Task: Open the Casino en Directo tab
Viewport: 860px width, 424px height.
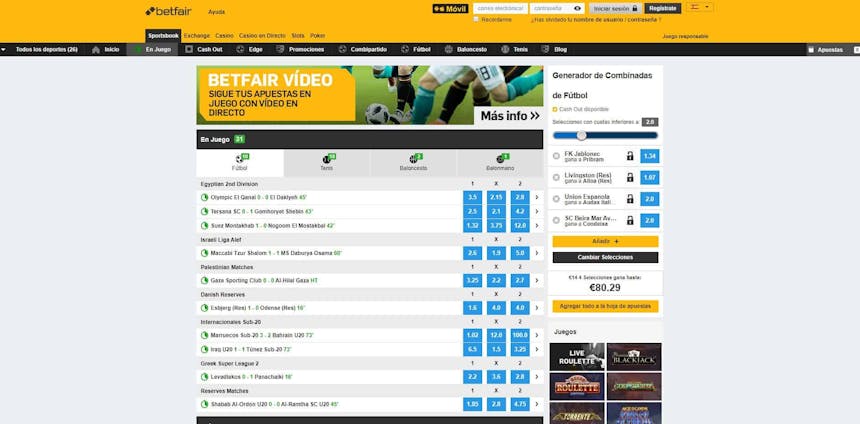Action: tap(262, 36)
